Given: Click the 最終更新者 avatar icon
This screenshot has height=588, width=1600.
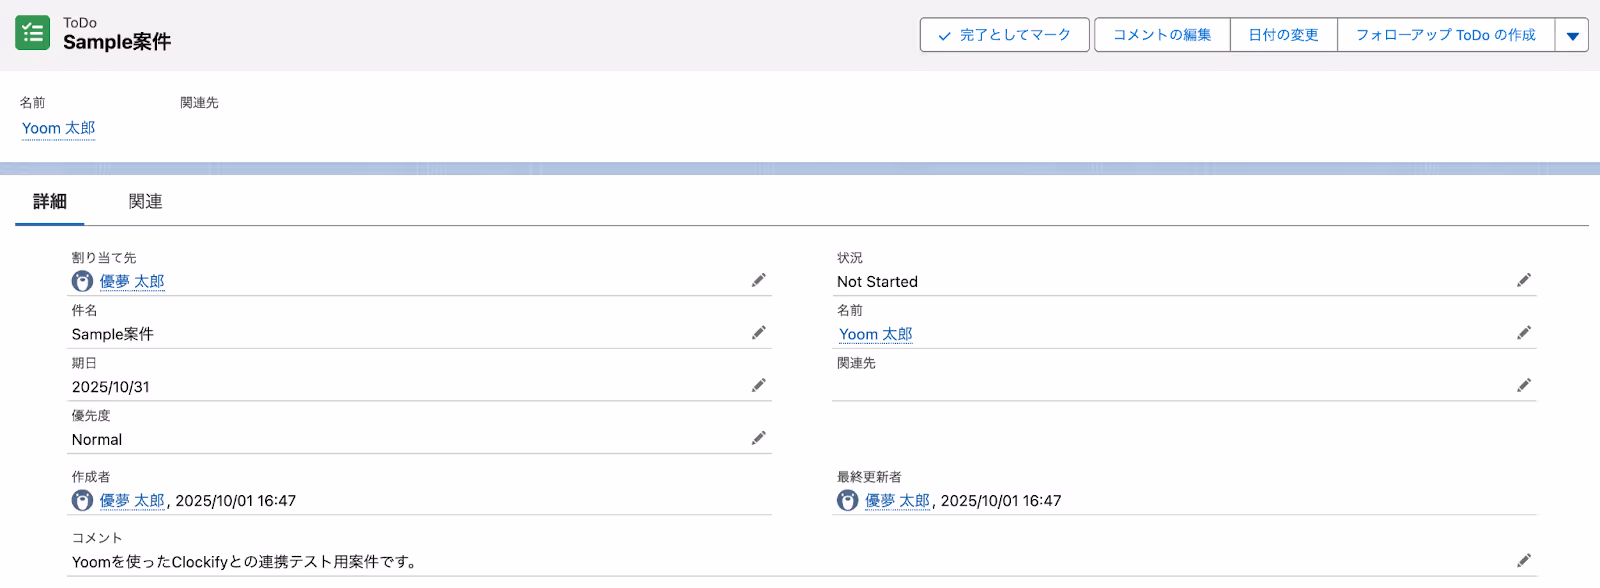Looking at the screenshot, I should pos(848,500).
